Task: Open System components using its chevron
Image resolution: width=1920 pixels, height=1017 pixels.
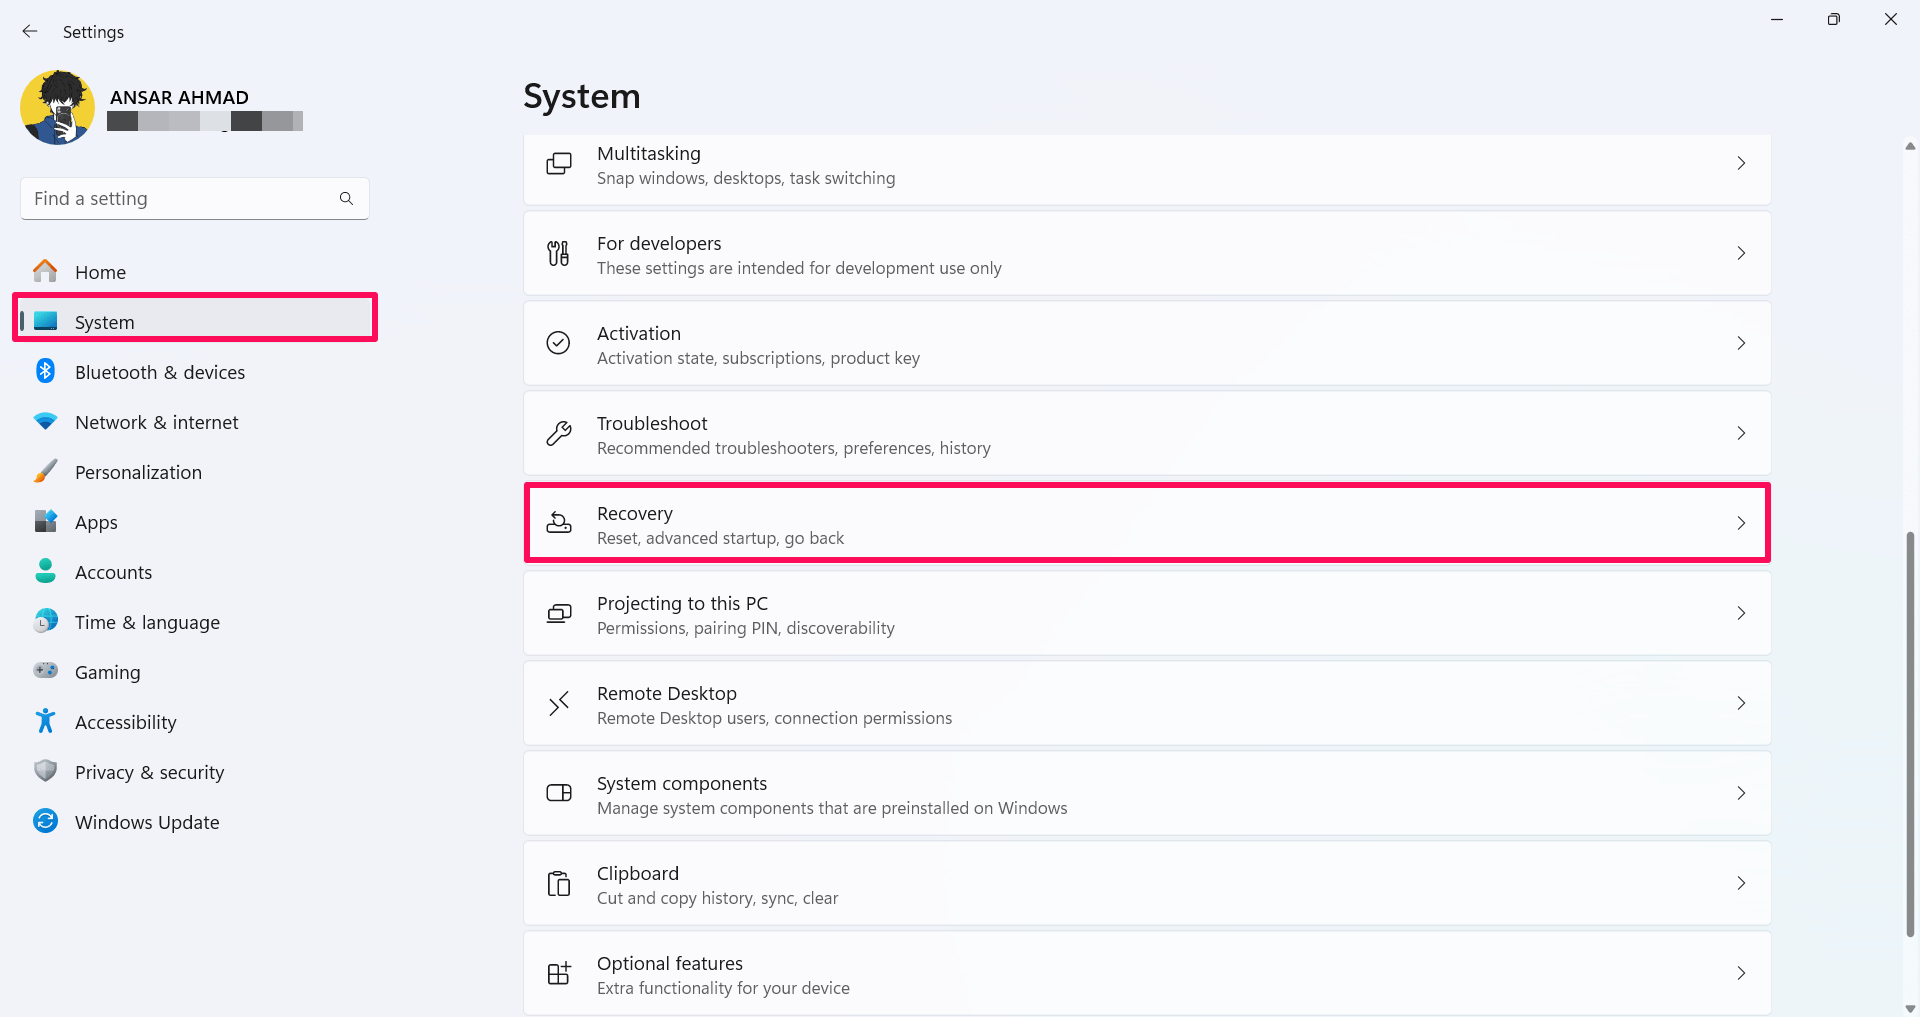Action: click(x=1741, y=793)
